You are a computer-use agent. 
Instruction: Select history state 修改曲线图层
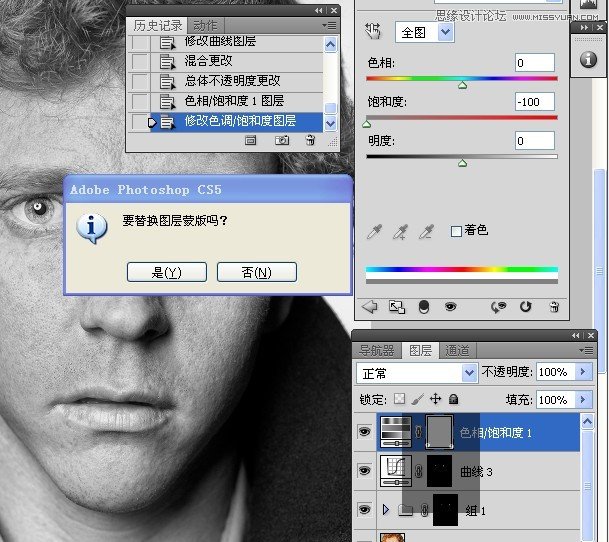coord(236,42)
